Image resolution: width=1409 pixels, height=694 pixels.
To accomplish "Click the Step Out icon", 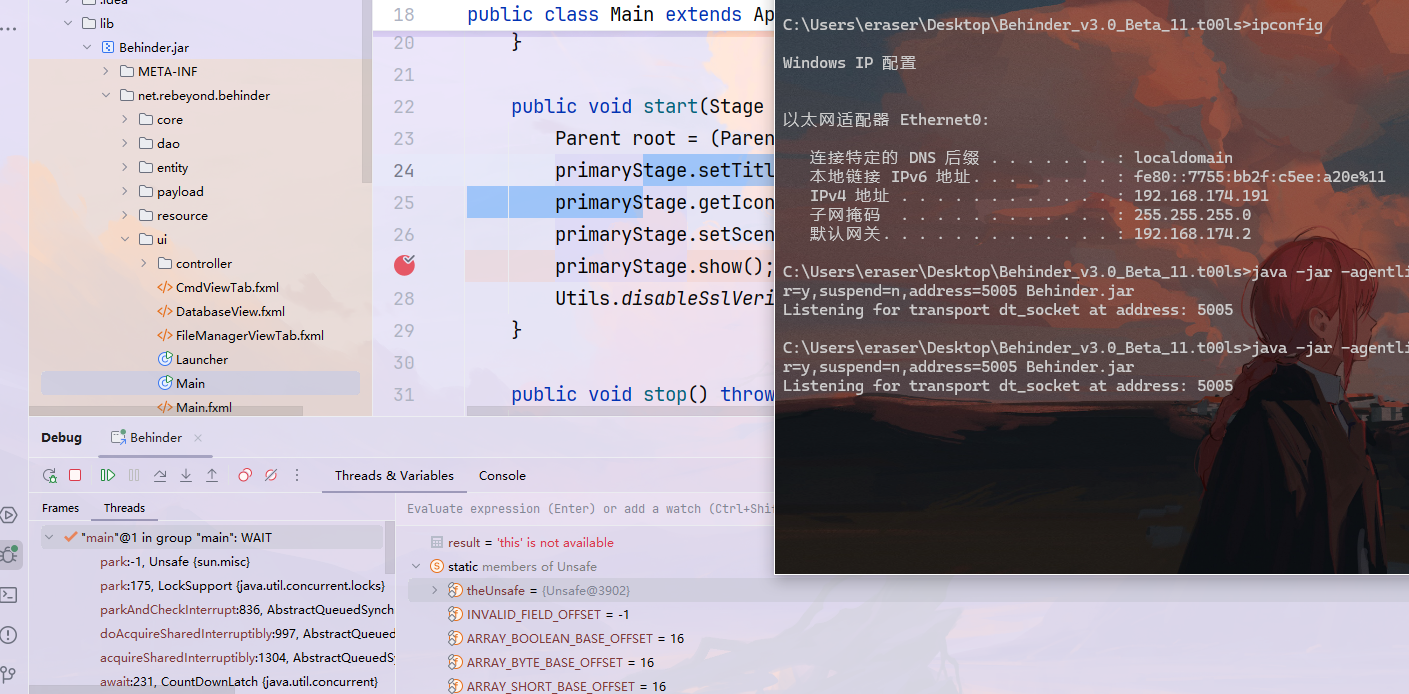I will pos(212,476).
